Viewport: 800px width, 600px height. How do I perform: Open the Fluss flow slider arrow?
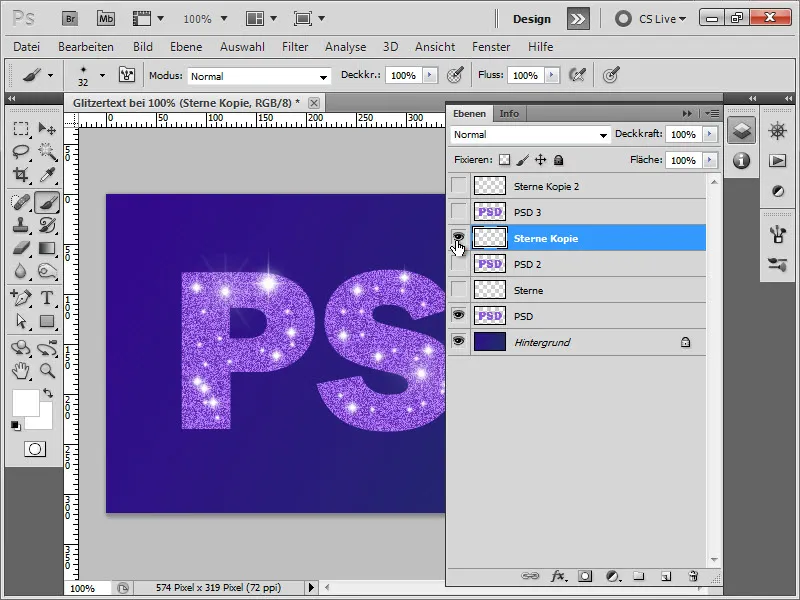click(x=552, y=75)
